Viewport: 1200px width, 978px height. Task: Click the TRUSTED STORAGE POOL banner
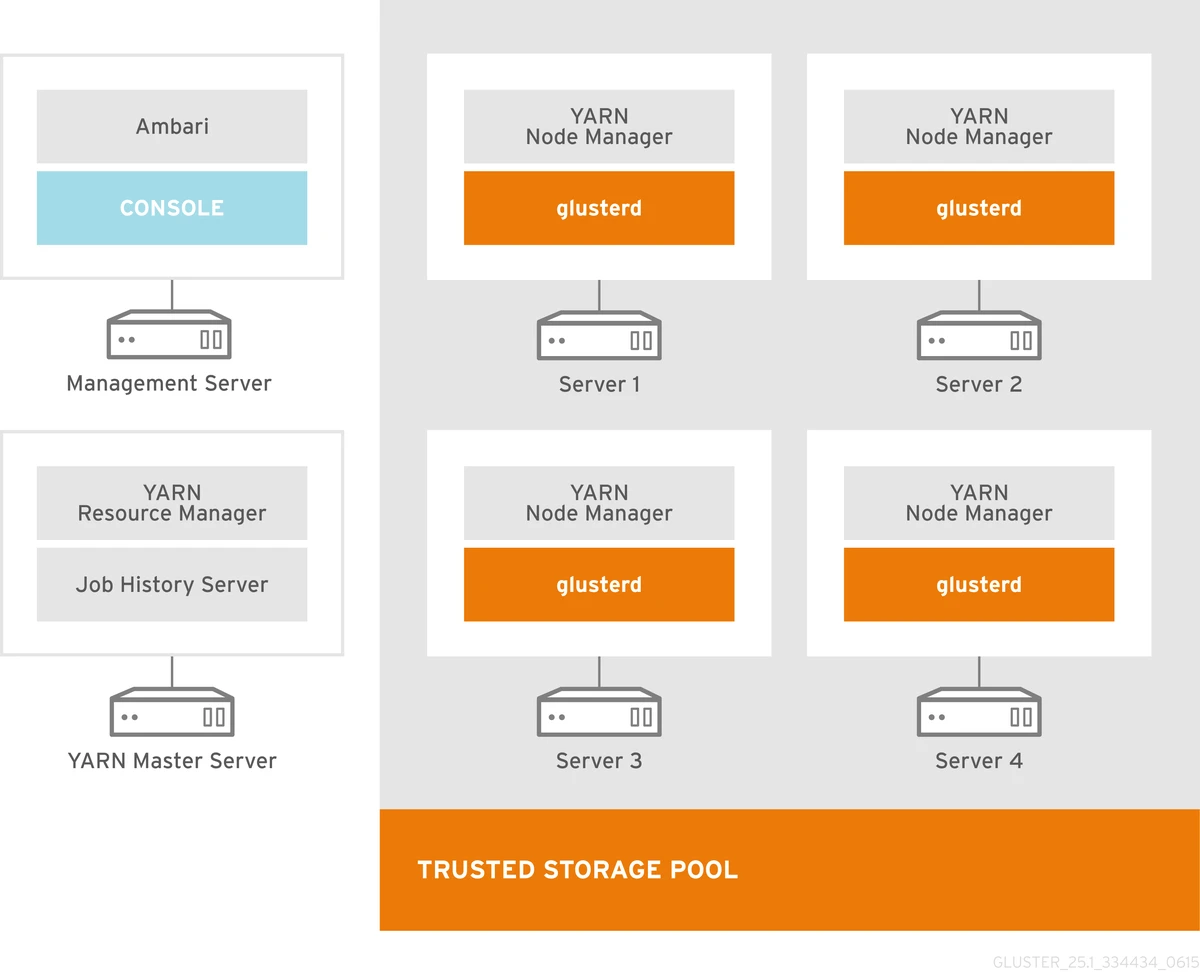click(789, 869)
